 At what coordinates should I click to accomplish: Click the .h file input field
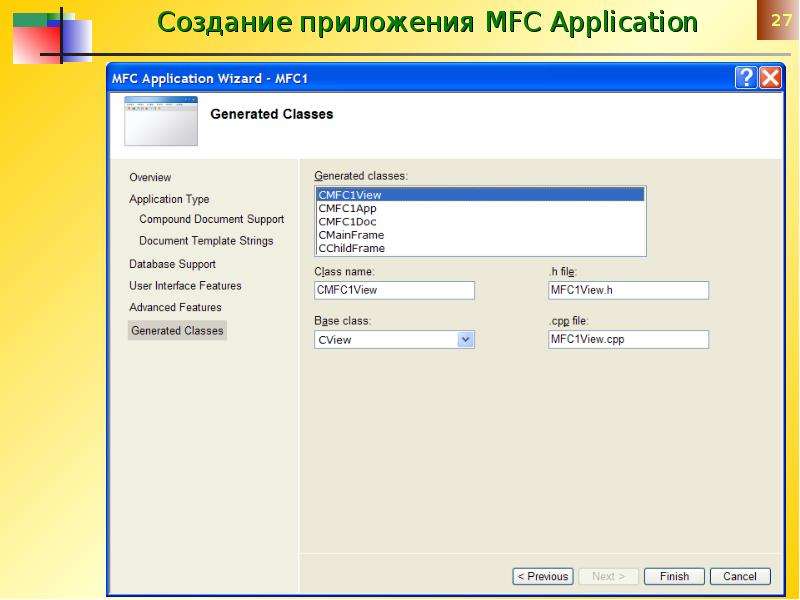[628, 290]
